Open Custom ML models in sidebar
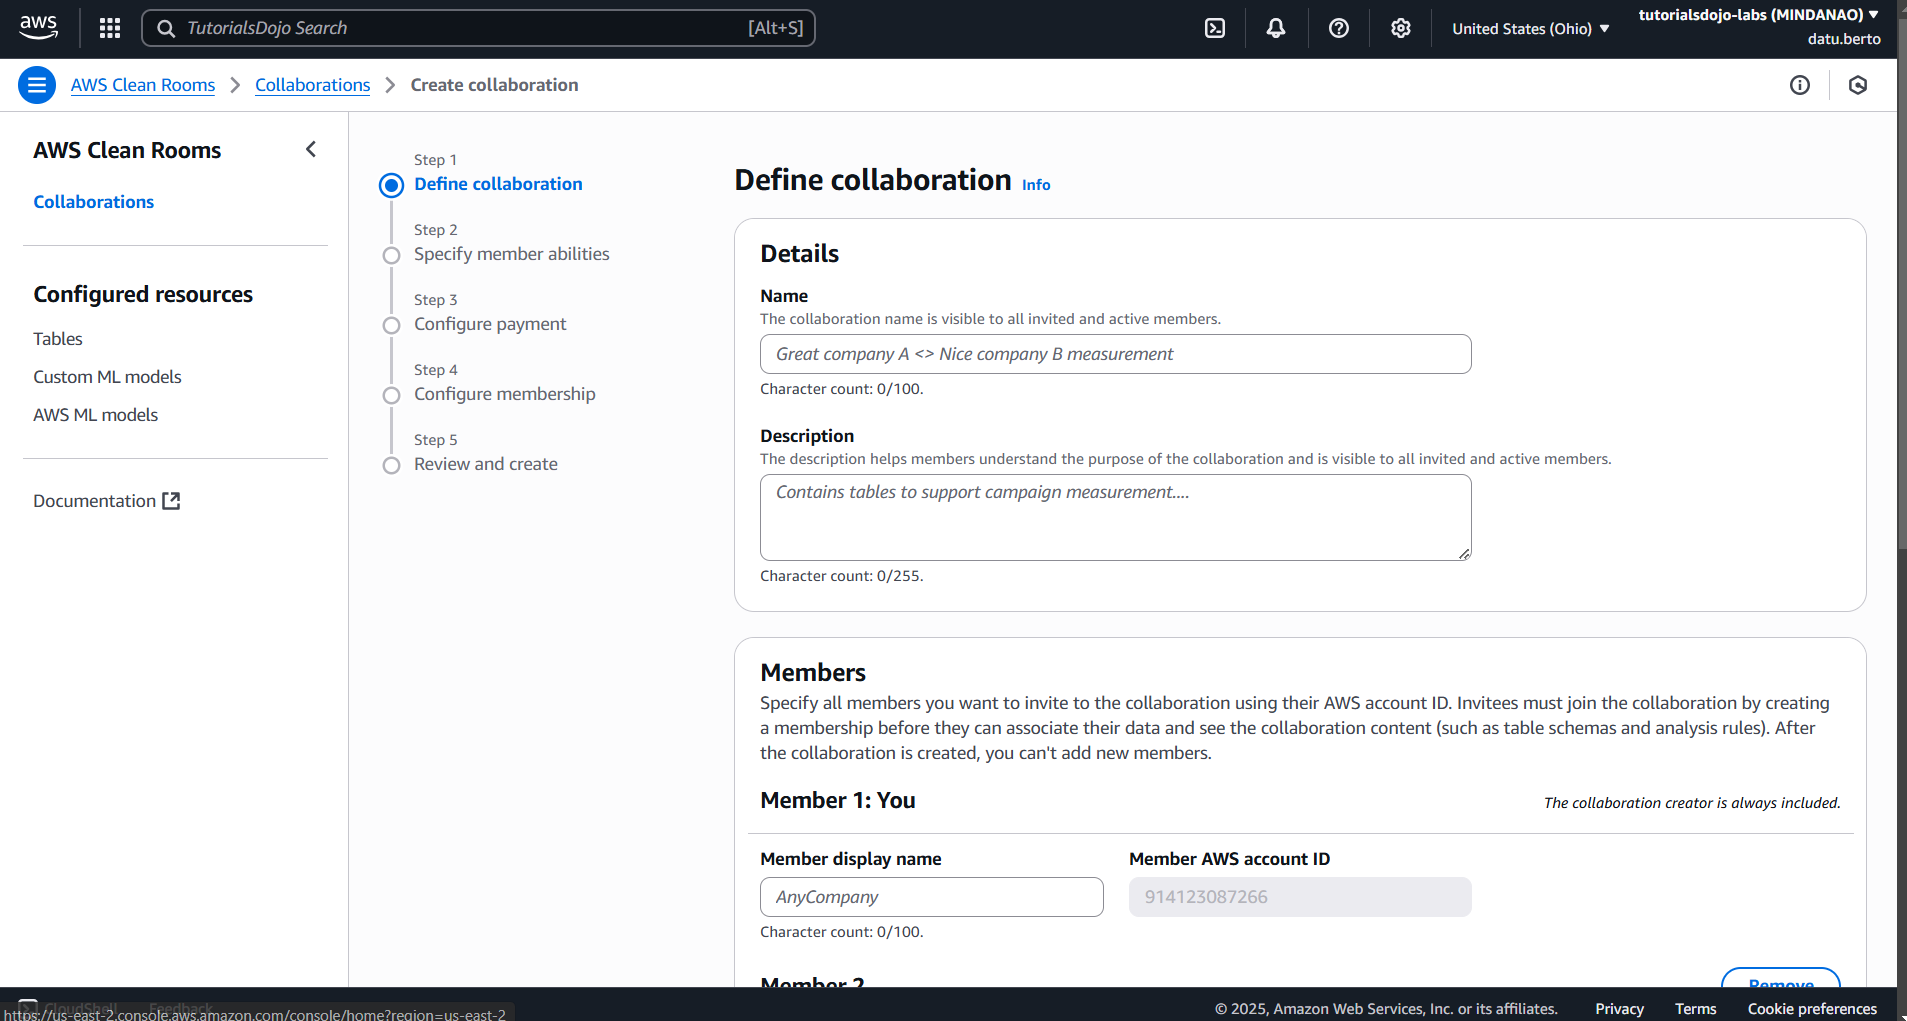The width and height of the screenshot is (1907, 1021). (x=107, y=377)
